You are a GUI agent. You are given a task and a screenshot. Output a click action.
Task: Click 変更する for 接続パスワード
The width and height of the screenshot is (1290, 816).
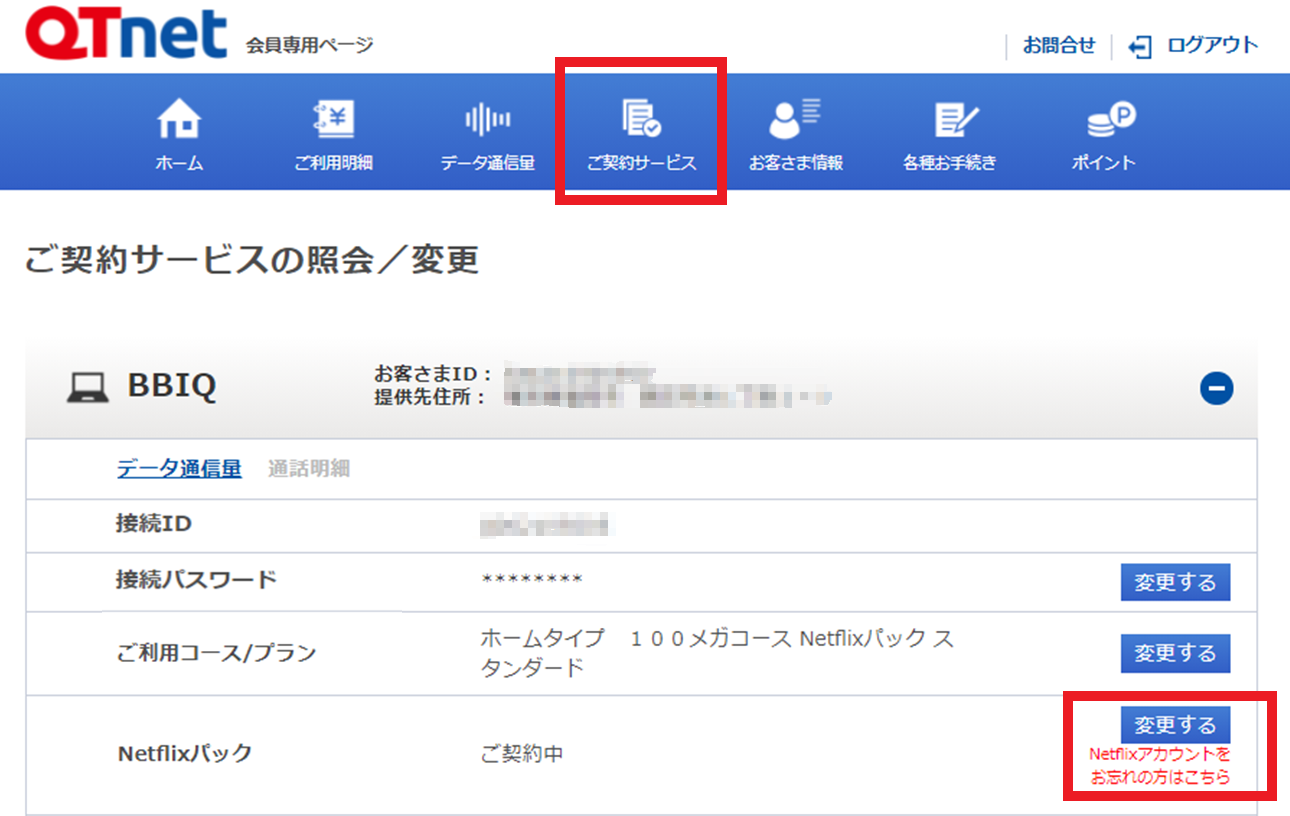1175,582
